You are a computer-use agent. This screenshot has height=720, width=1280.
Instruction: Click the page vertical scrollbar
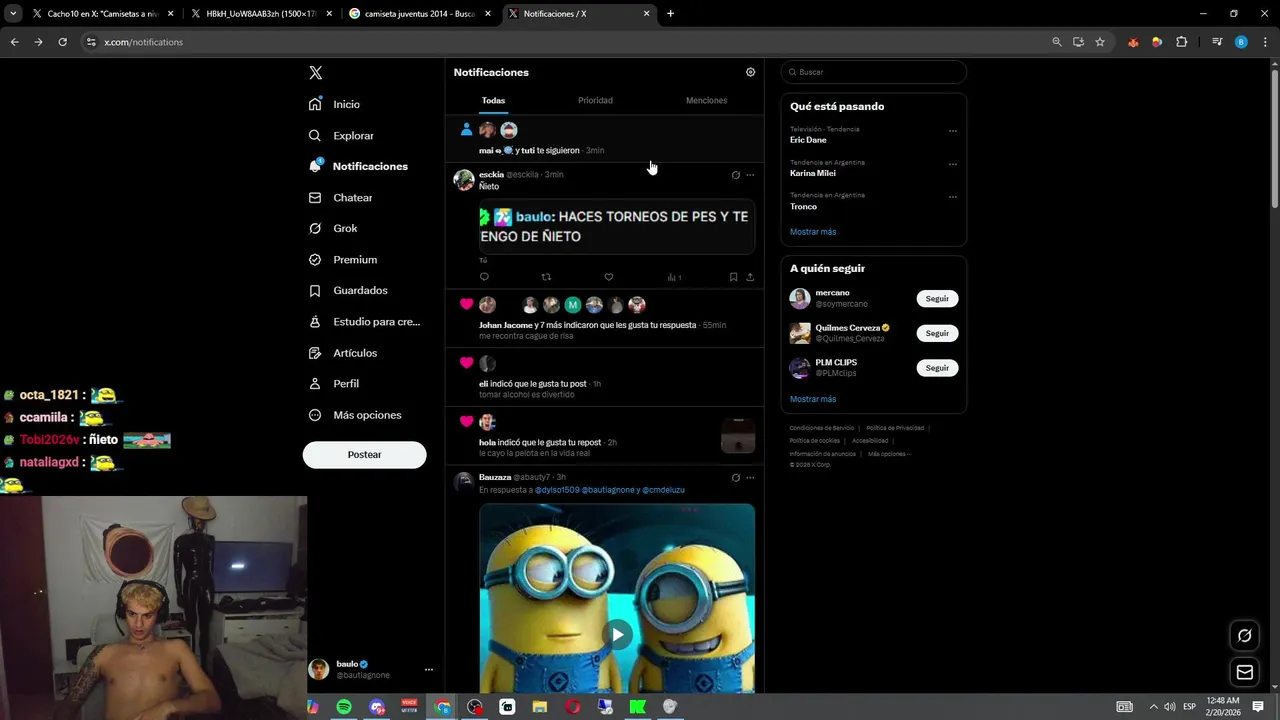click(1274, 140)
